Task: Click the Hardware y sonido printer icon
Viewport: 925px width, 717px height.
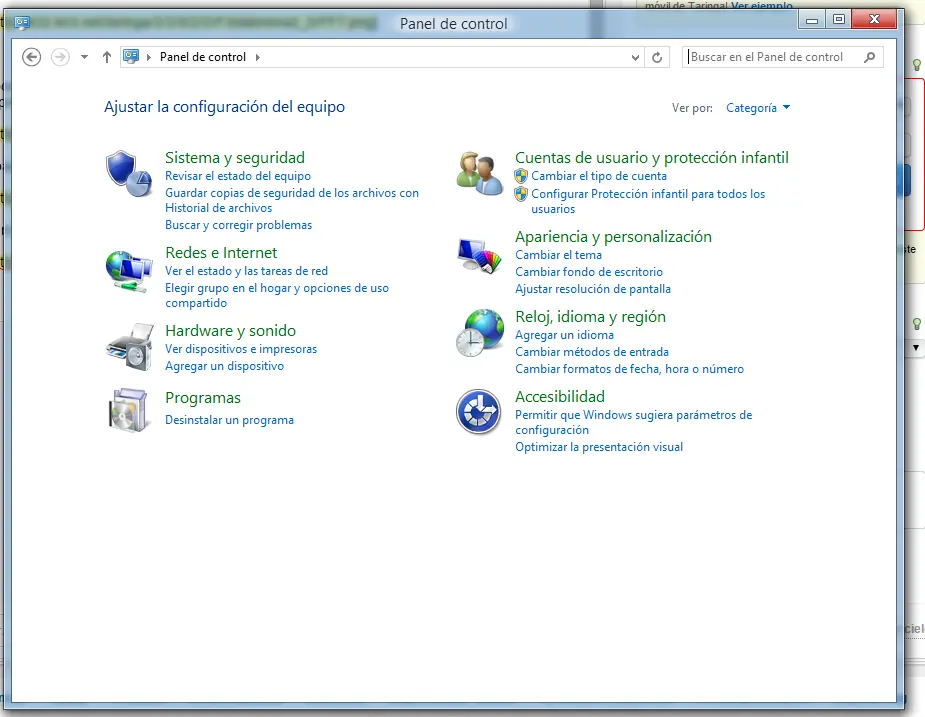Action: pyautogui.click(x=130, y=347)
